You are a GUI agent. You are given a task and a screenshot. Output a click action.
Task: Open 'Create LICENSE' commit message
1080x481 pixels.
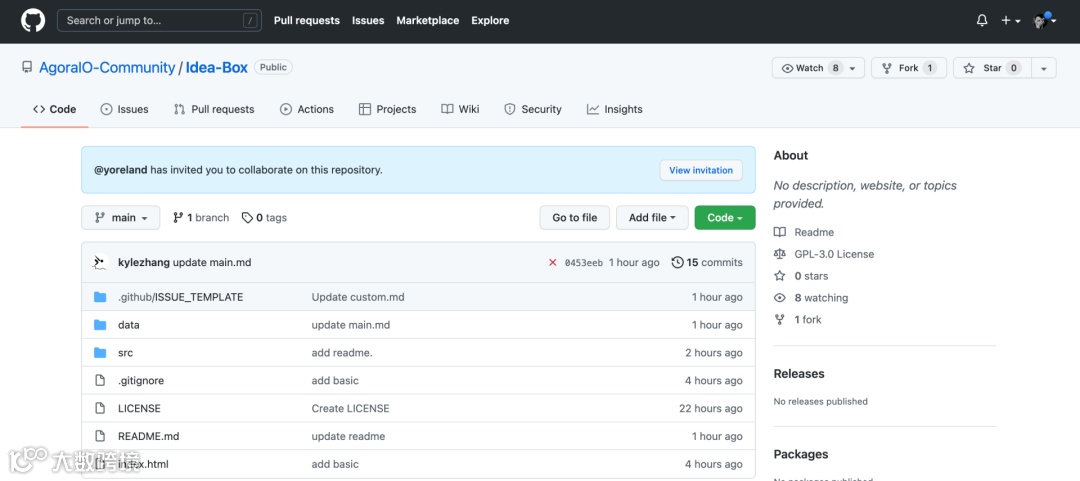pyautogui.click(x=351, y=408)
